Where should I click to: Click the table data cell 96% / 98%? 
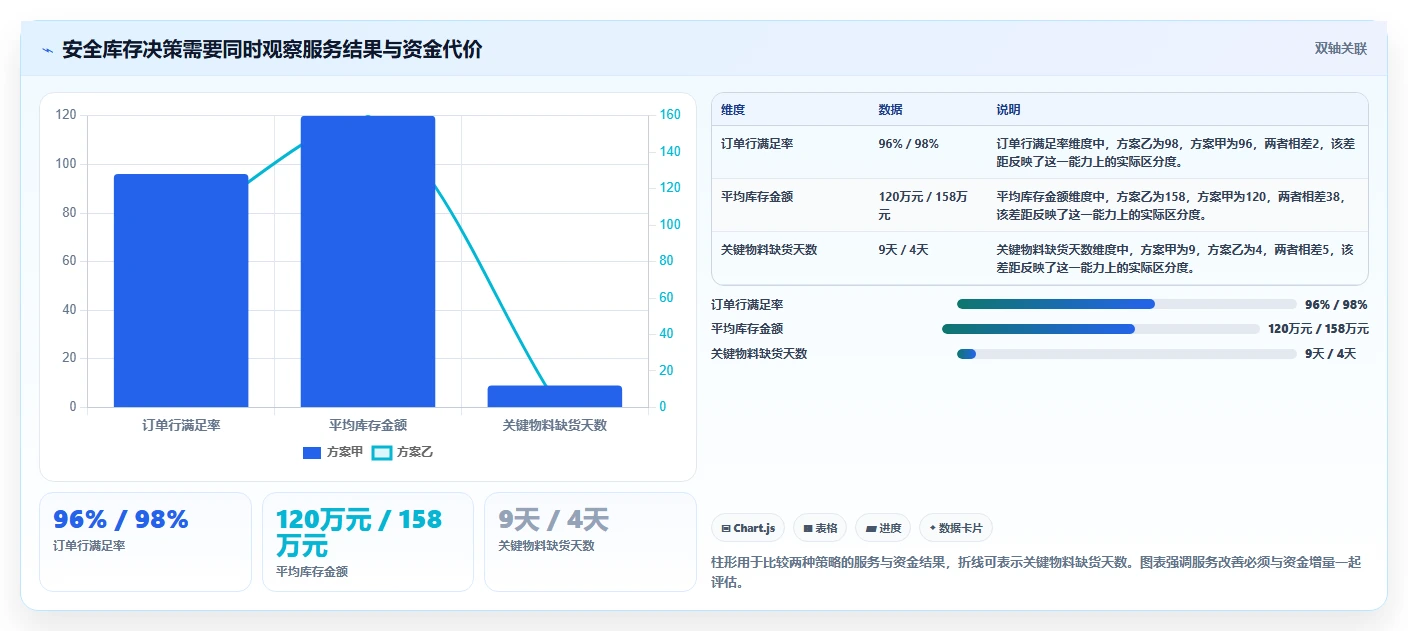[908, 144]
